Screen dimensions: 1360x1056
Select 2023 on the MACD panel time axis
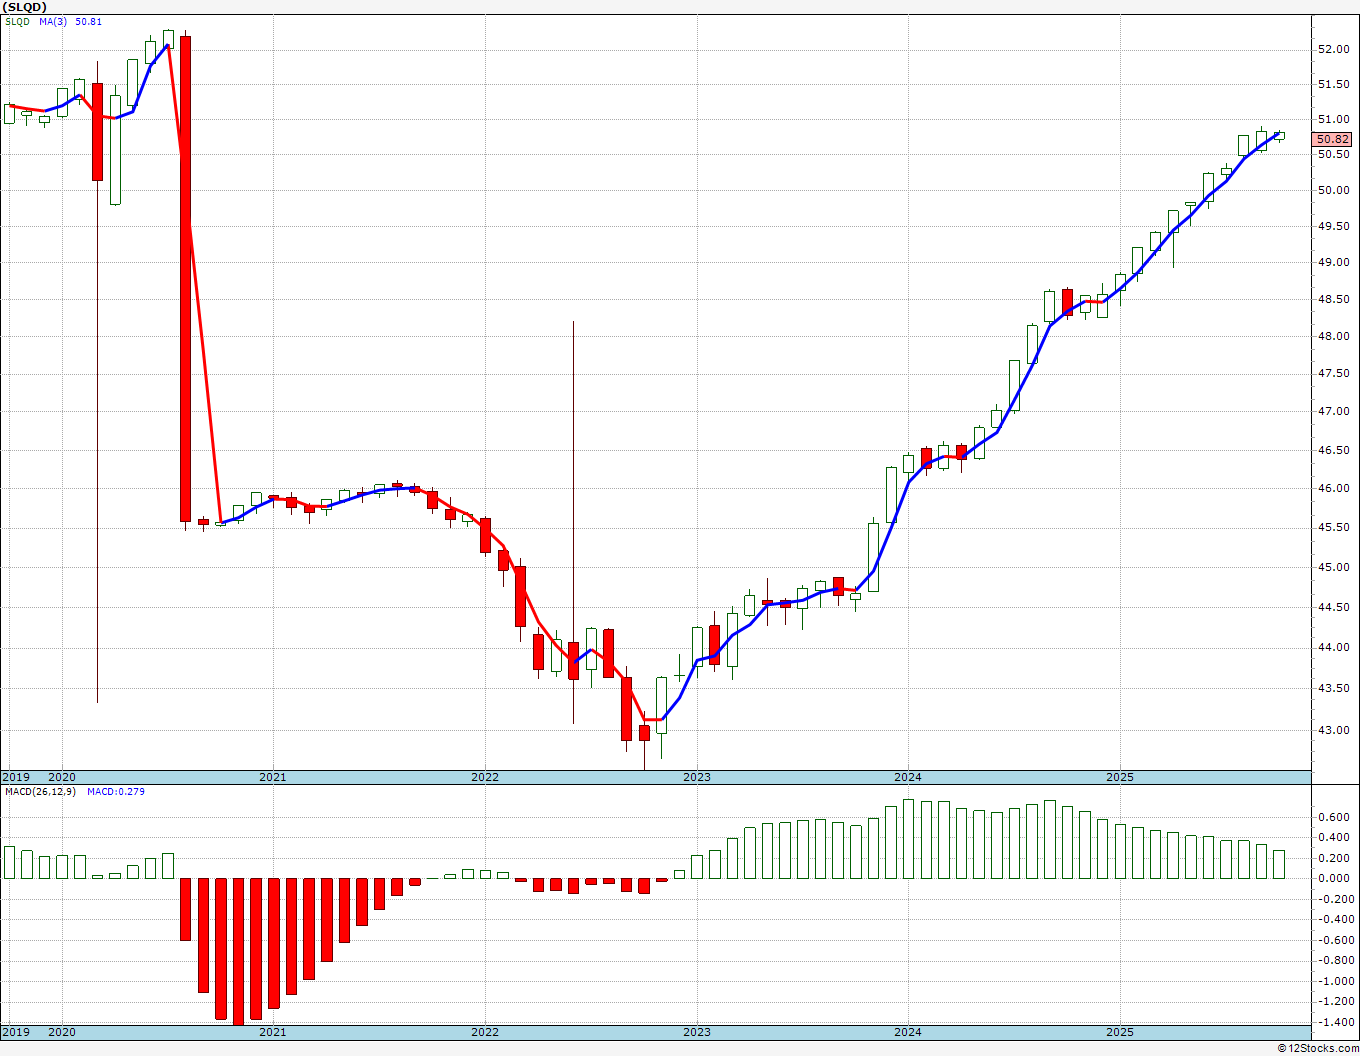697,1032
